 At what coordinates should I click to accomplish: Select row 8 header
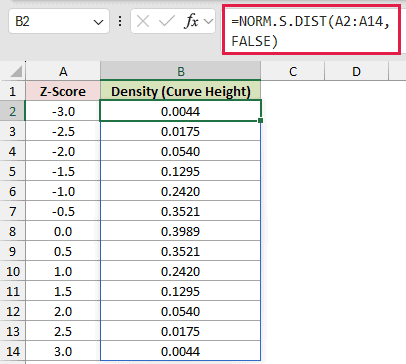pyautogui.click(x=13, y=231)
